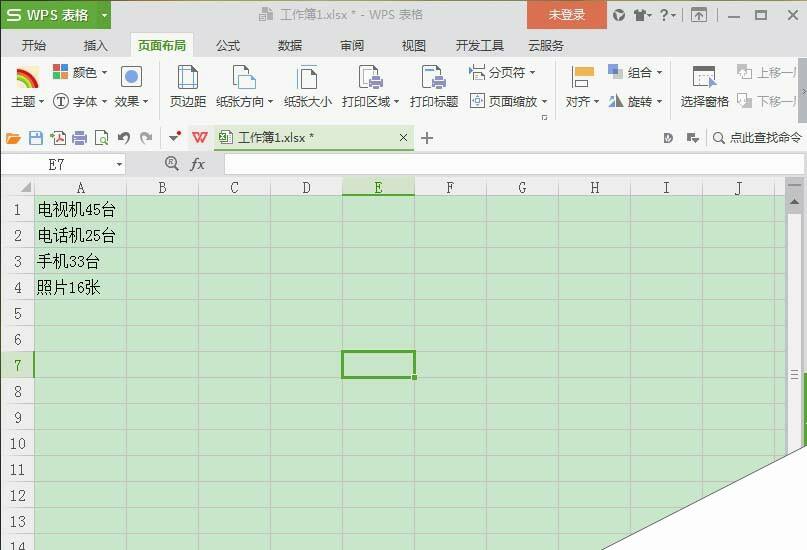807x550 pixels.
Task: Select column H header
Action: [594, 187]
